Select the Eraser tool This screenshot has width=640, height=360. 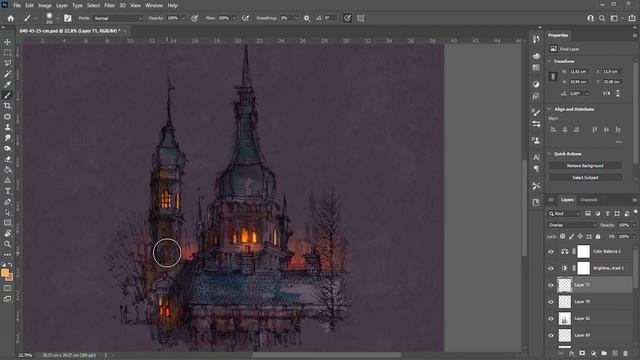7,159
